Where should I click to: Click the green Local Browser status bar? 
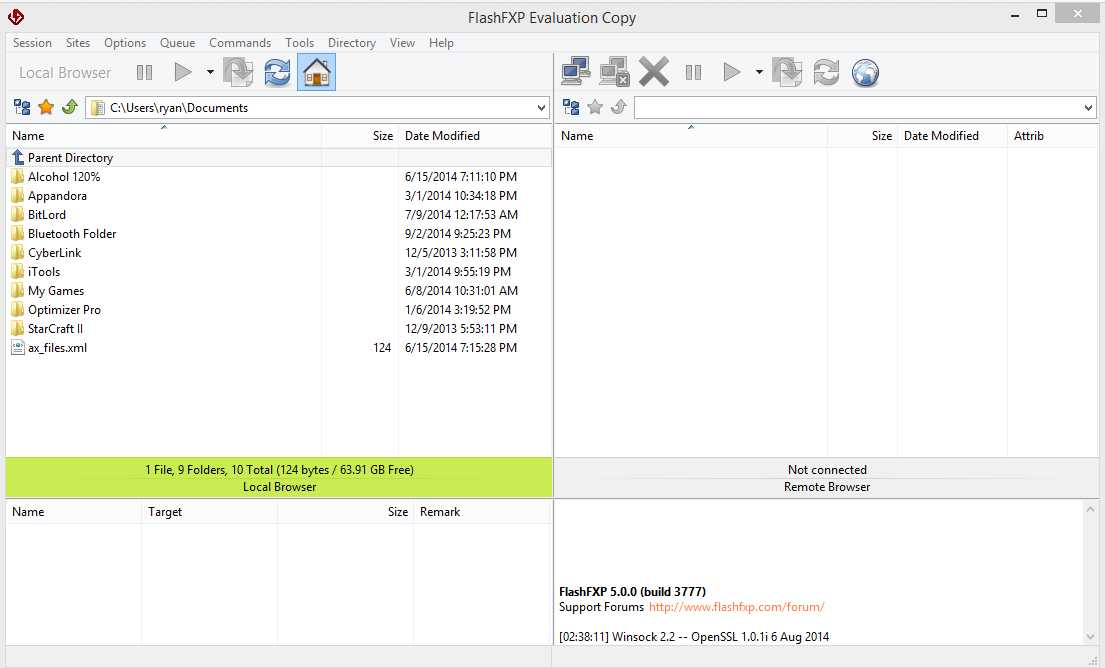[279, 478]
